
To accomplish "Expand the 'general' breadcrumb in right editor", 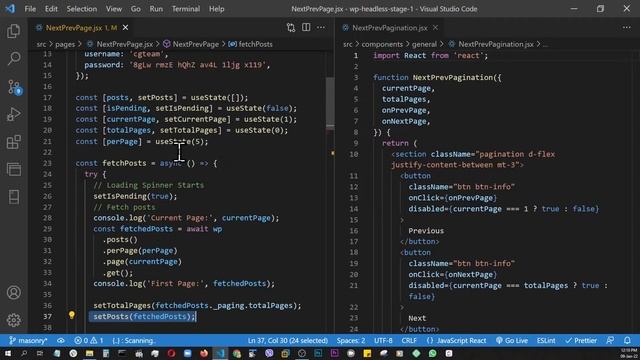I will 424,44.
